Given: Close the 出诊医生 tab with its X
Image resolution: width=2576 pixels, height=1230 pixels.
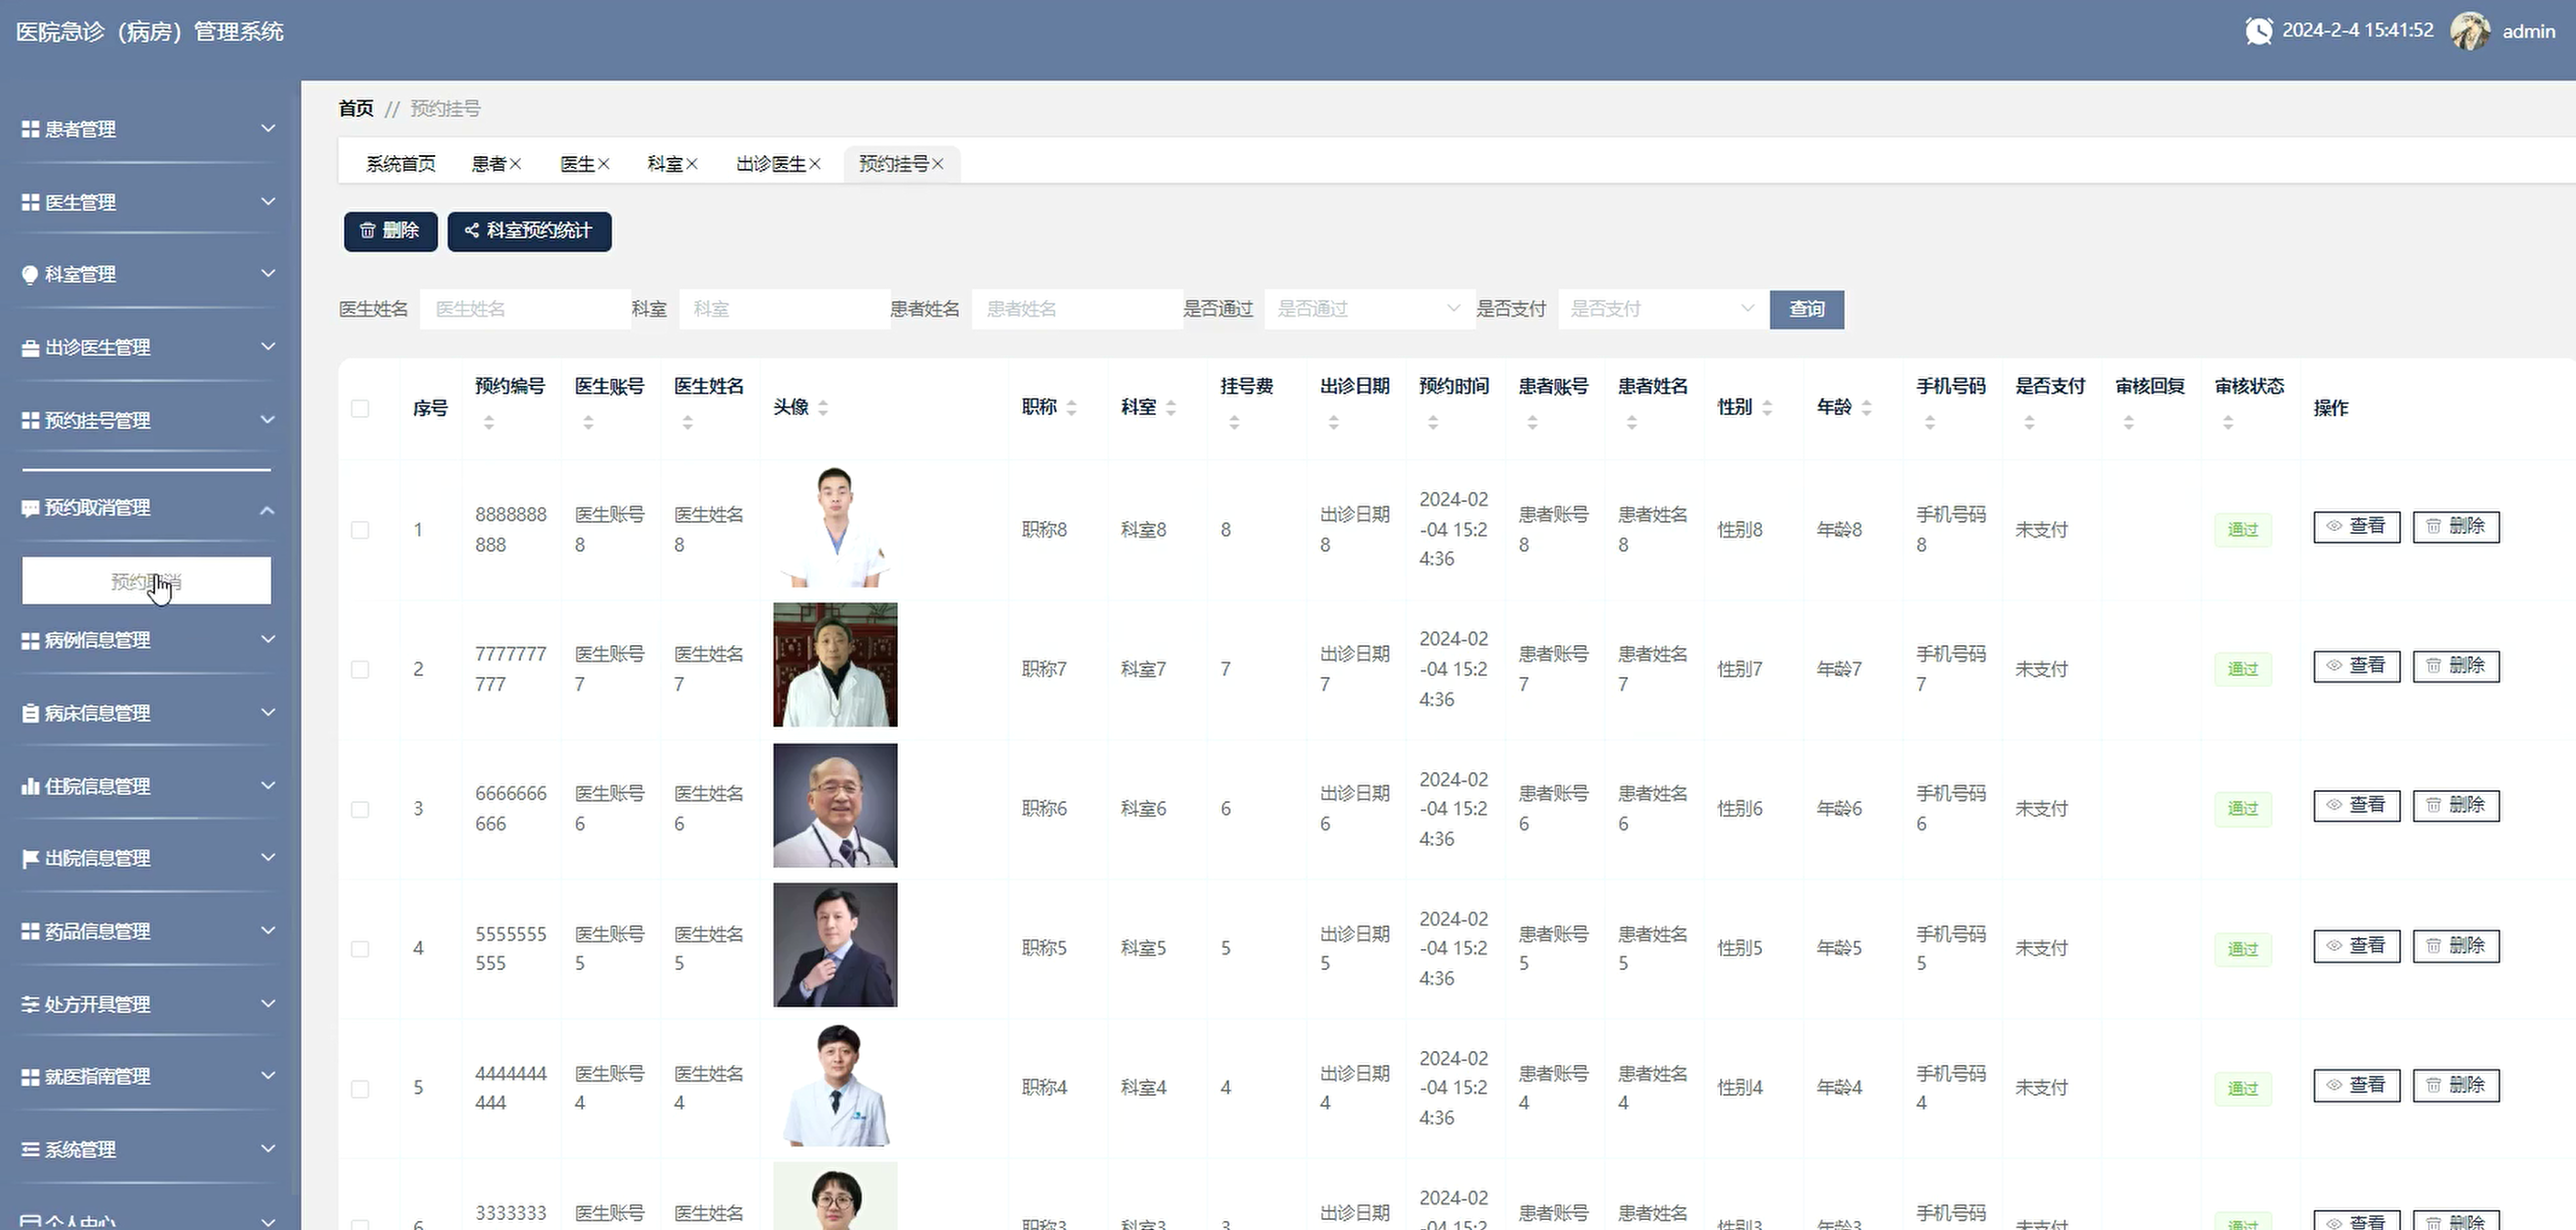Looking at the screenshot, I should (815, 164).
